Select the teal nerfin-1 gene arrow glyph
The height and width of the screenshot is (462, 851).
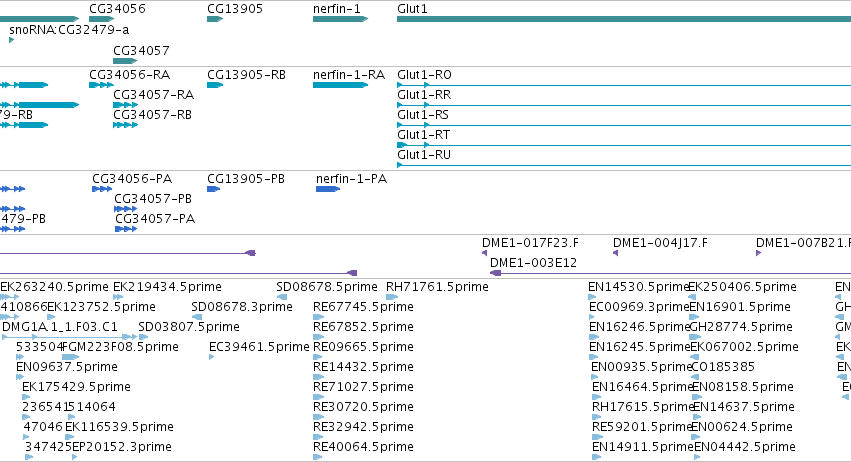340,19
